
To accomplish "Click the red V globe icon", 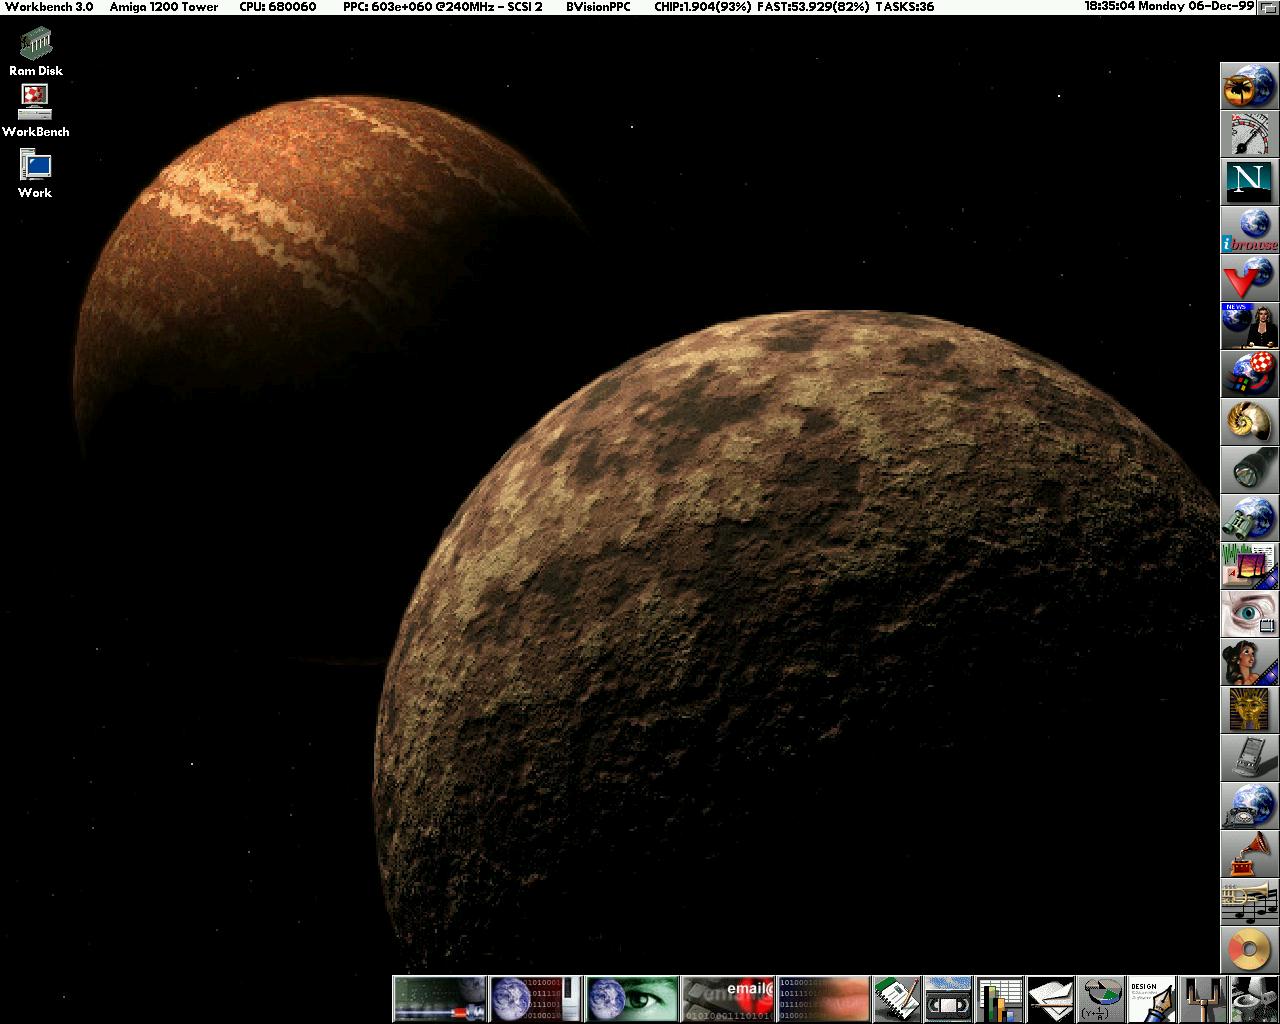I will click(1248, 278).
